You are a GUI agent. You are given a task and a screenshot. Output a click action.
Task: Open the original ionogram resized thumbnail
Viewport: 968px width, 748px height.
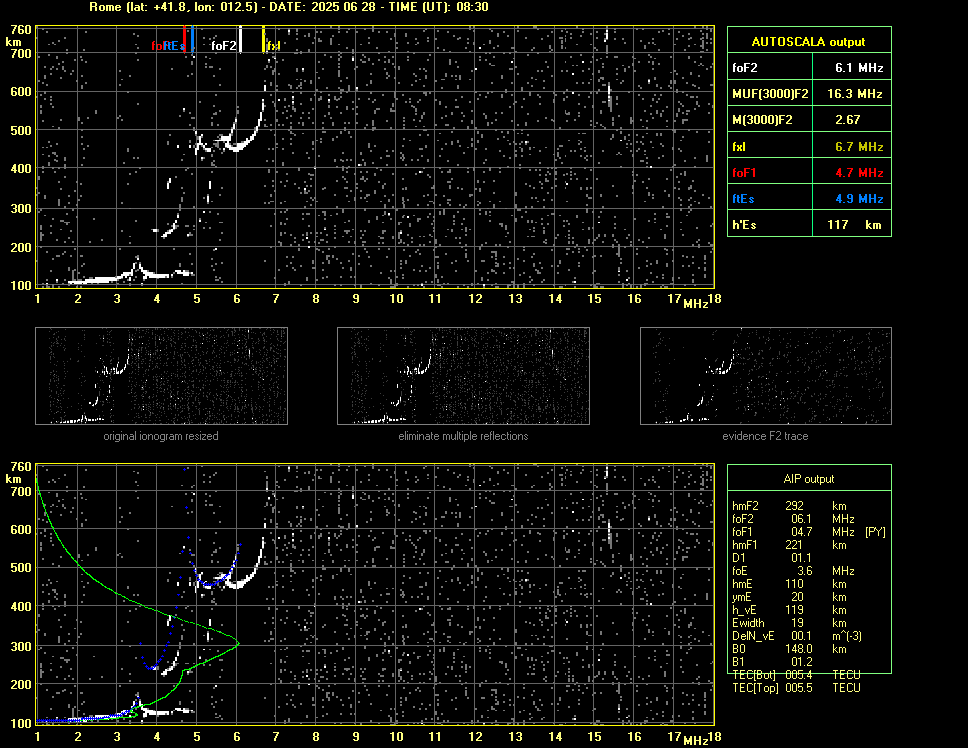161,376
